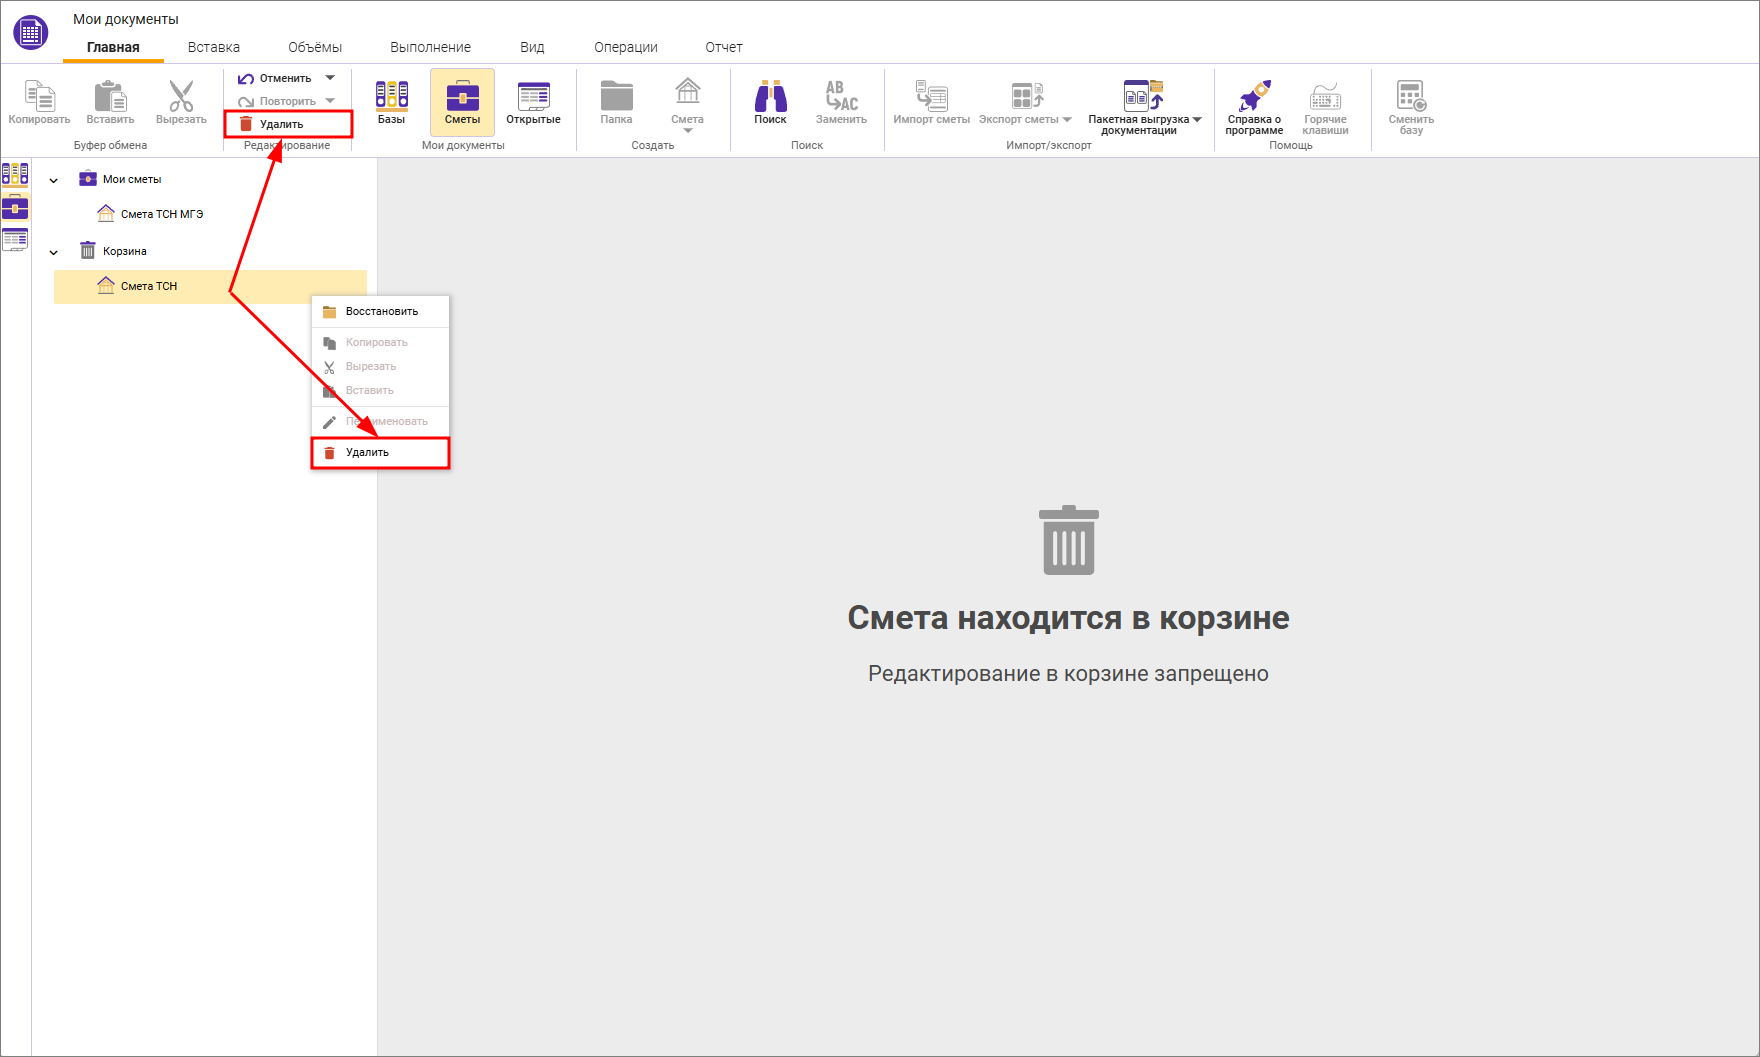Select Смета ТСН МГЭ in the tree
Screen dimensions: 1760x1057
161,214
